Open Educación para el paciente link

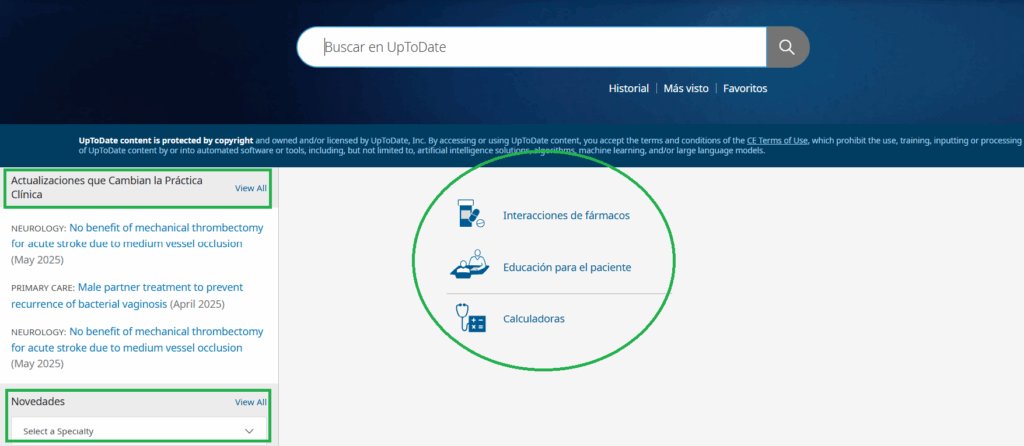click(x=567, y=267)
